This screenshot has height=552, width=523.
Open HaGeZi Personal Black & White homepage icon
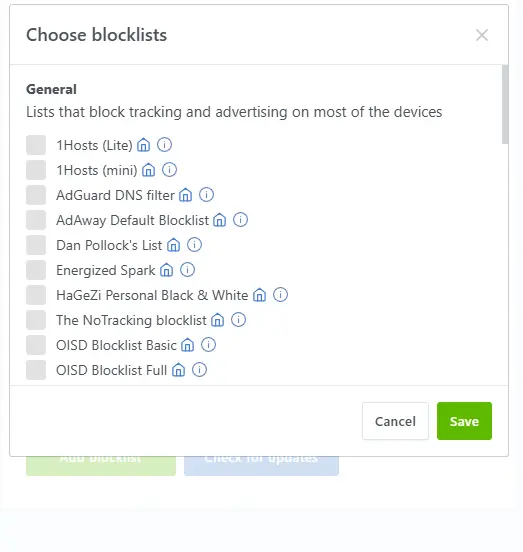point(259,295)
